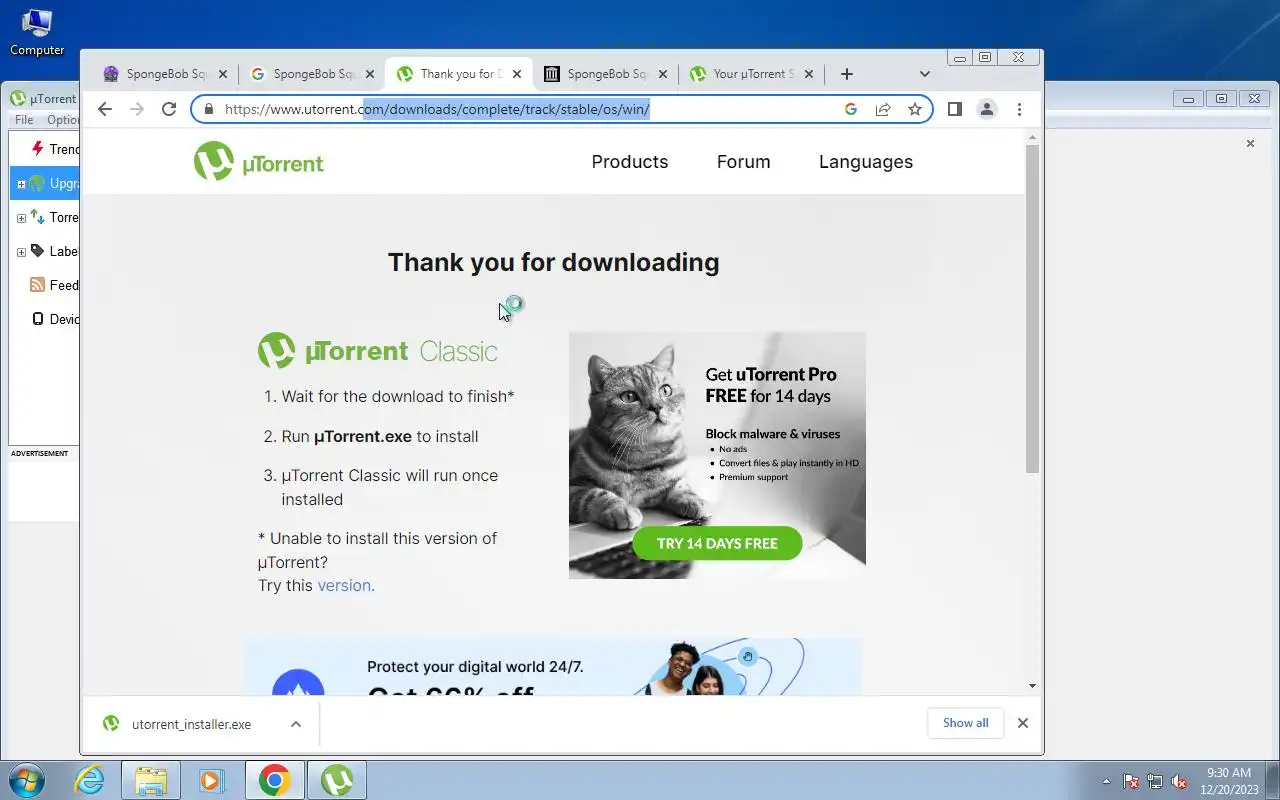Click the µTorrent Classic logo
Image resolution: width=1280 pixels, height=800 pixels.
click(378, 351)
